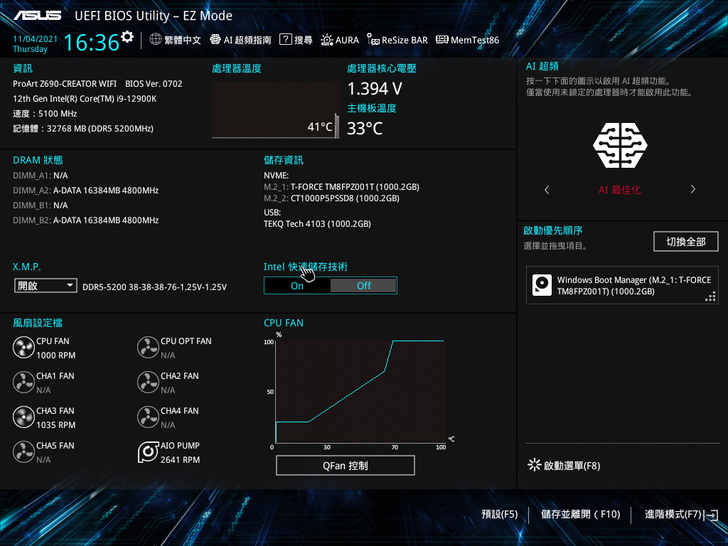Click M.2_2: CT1000P5PSSD8 entry
The image size is (728, 546).
tap(332, 198)
